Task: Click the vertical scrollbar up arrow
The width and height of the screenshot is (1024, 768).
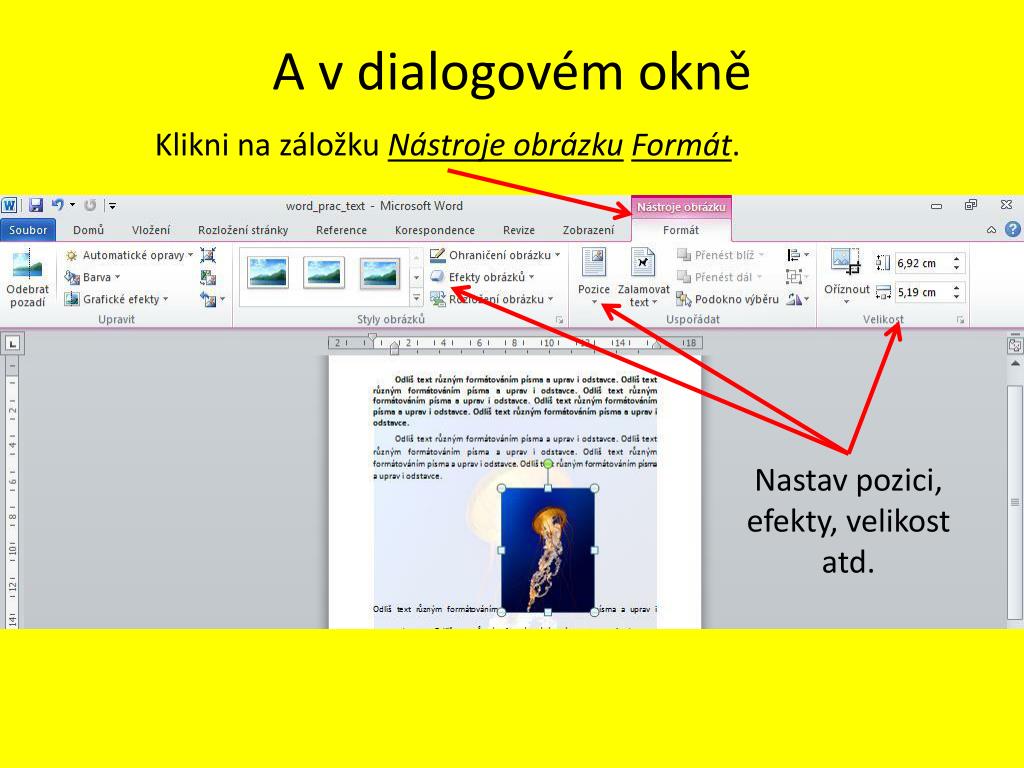Action: 1014,364
